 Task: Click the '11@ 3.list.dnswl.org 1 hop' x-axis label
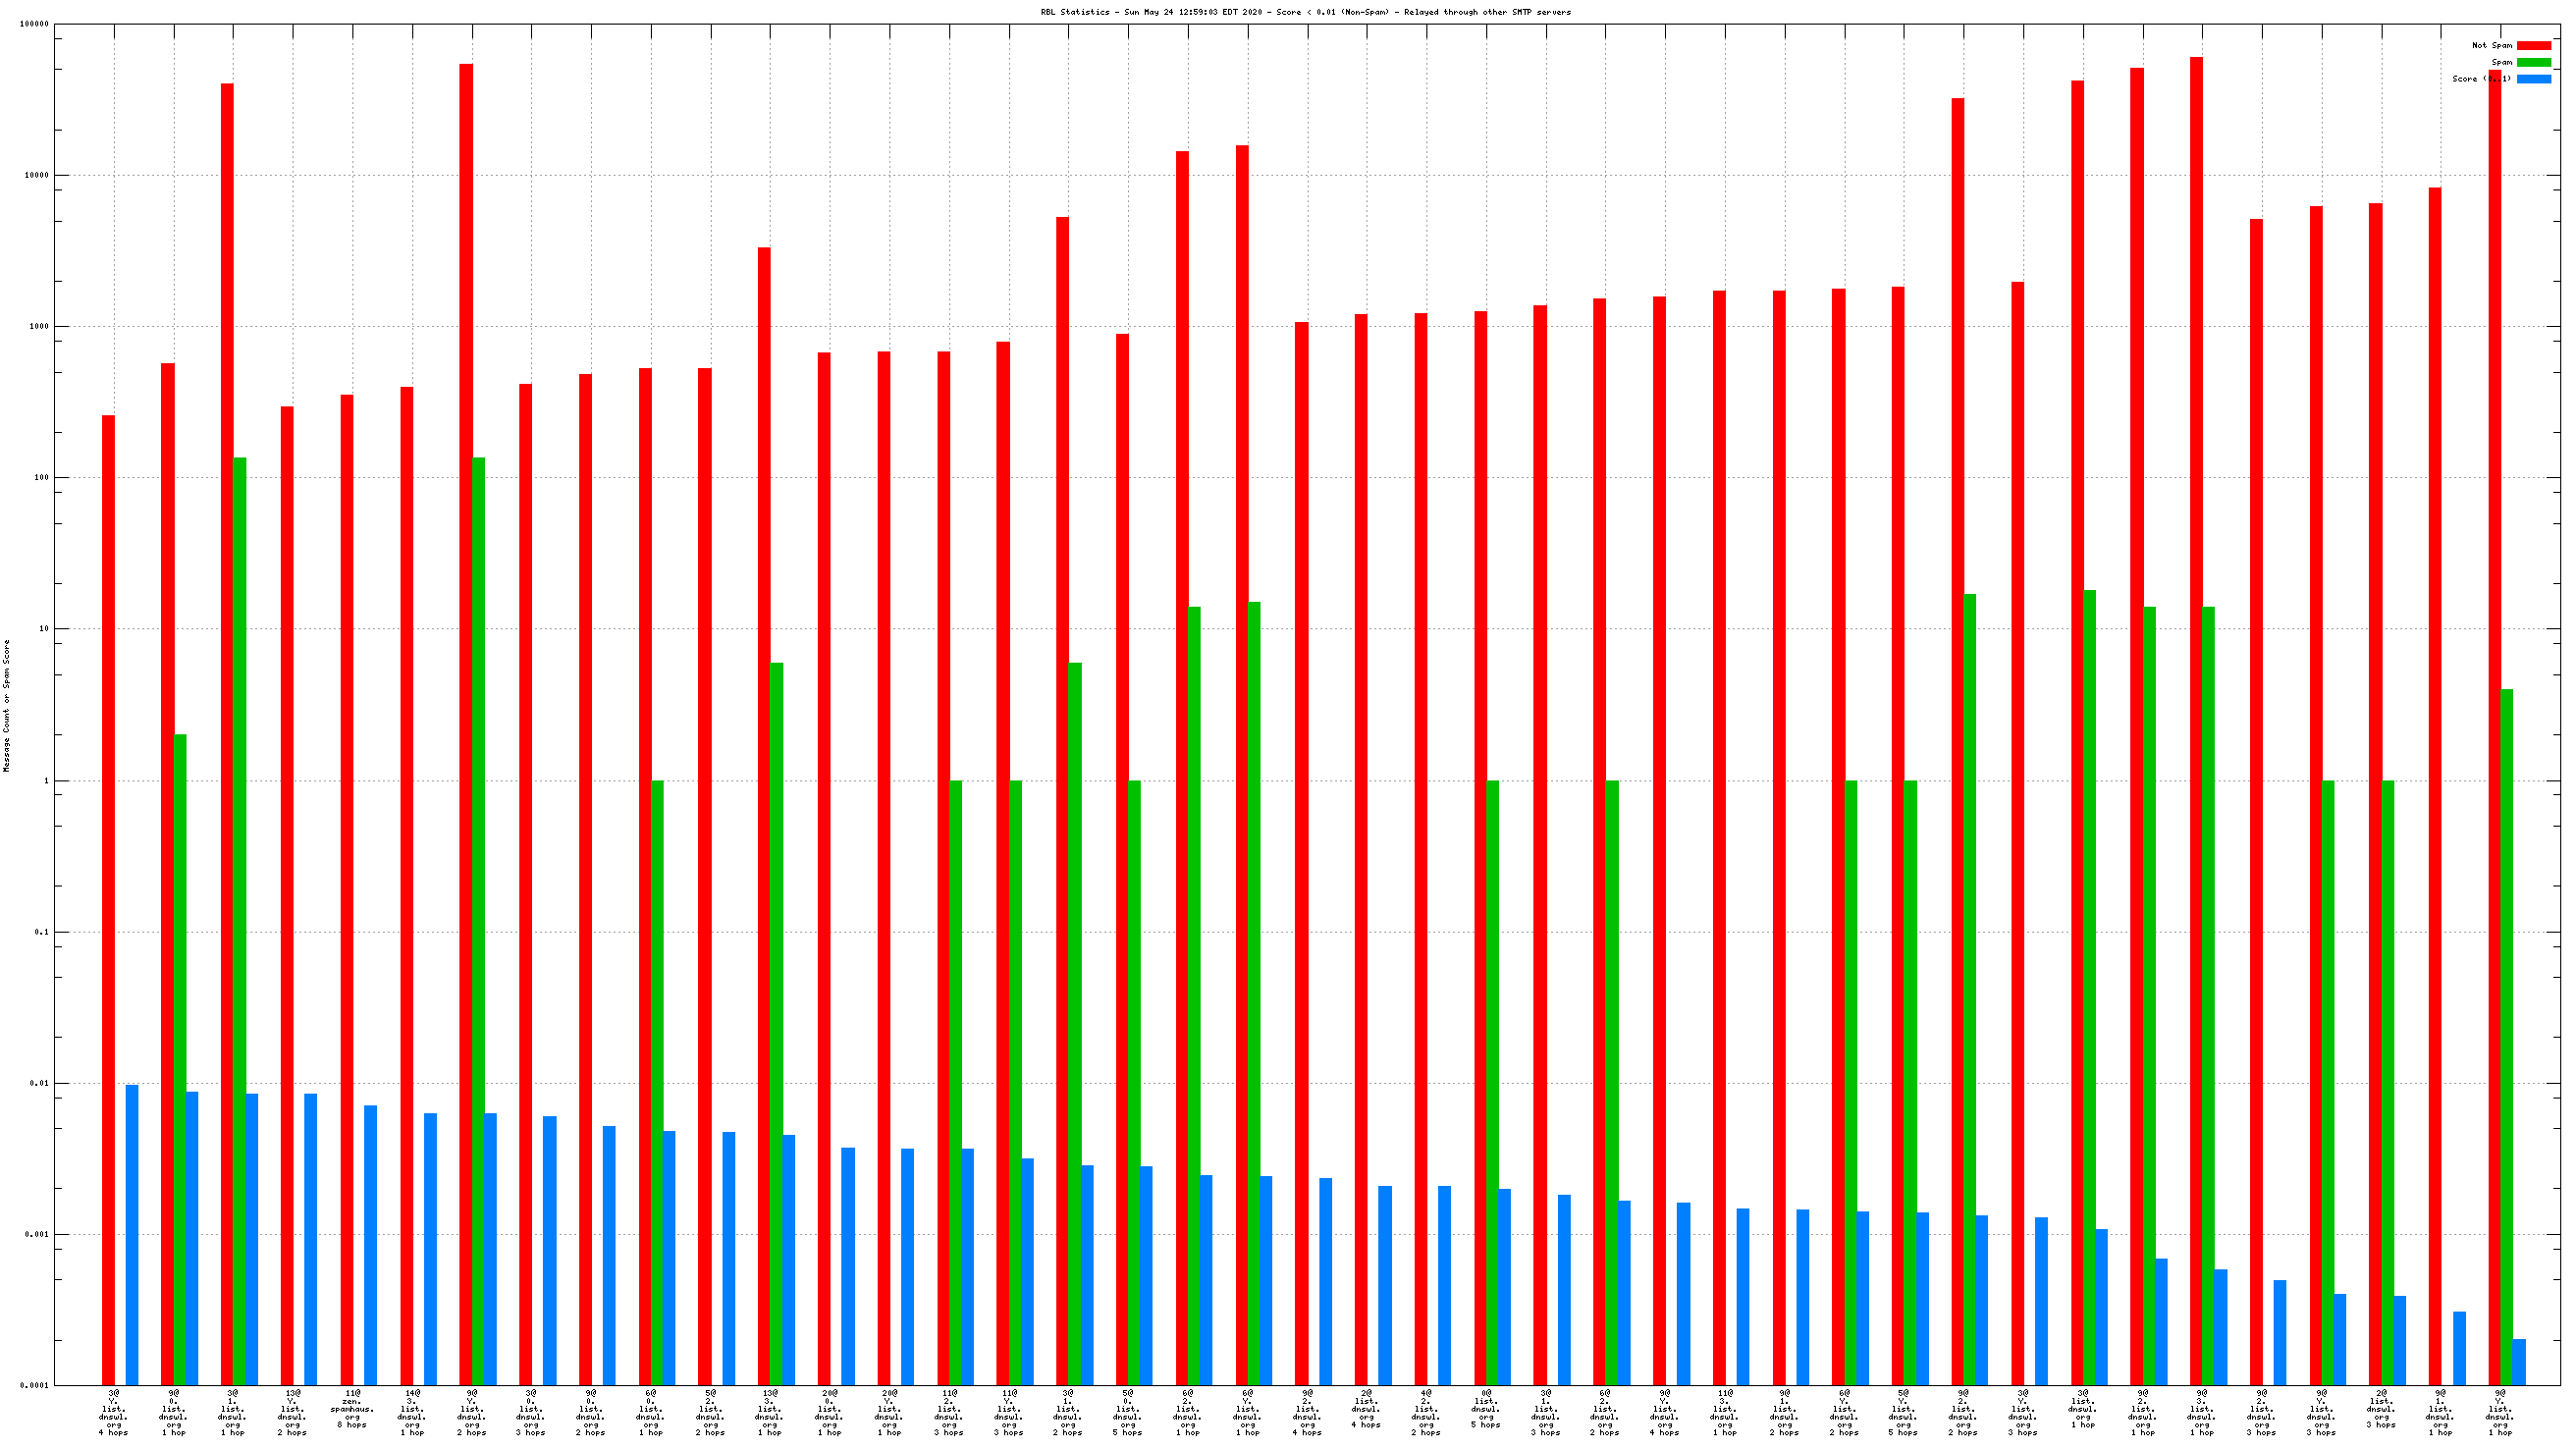1725,1413
